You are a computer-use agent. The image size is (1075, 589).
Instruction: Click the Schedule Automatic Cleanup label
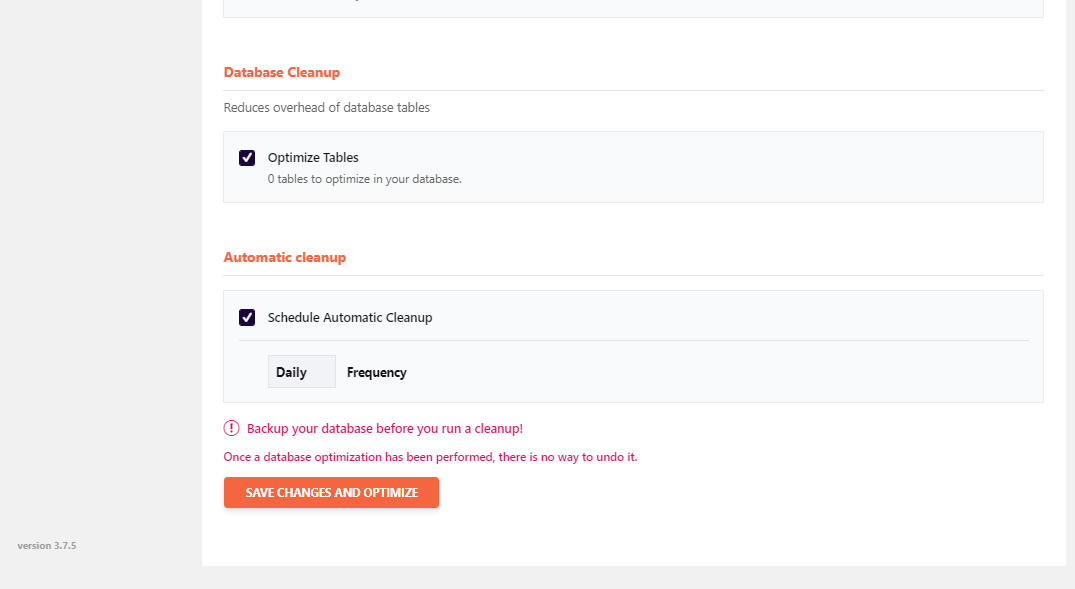point(350,318)
